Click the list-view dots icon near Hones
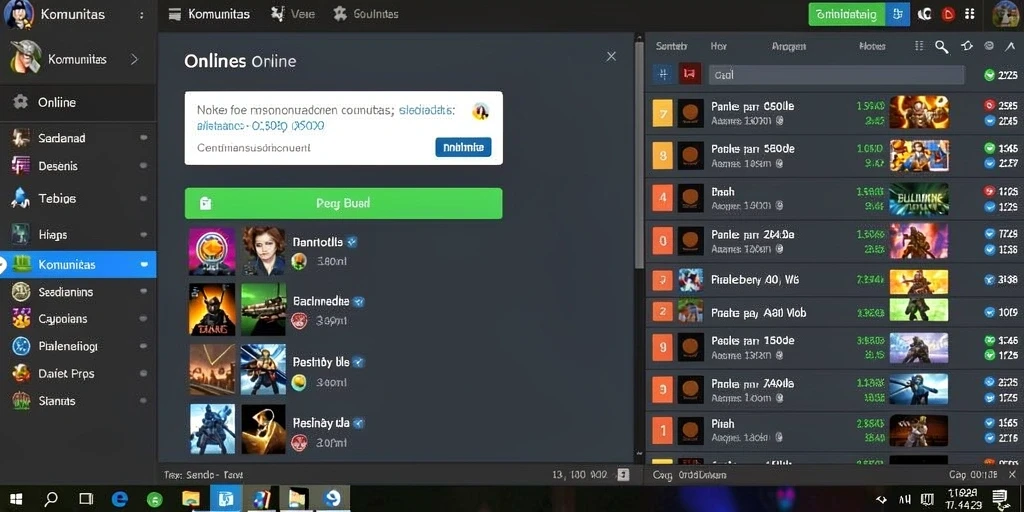Viewport: 1024px width, 512px height. coord(919,46)
